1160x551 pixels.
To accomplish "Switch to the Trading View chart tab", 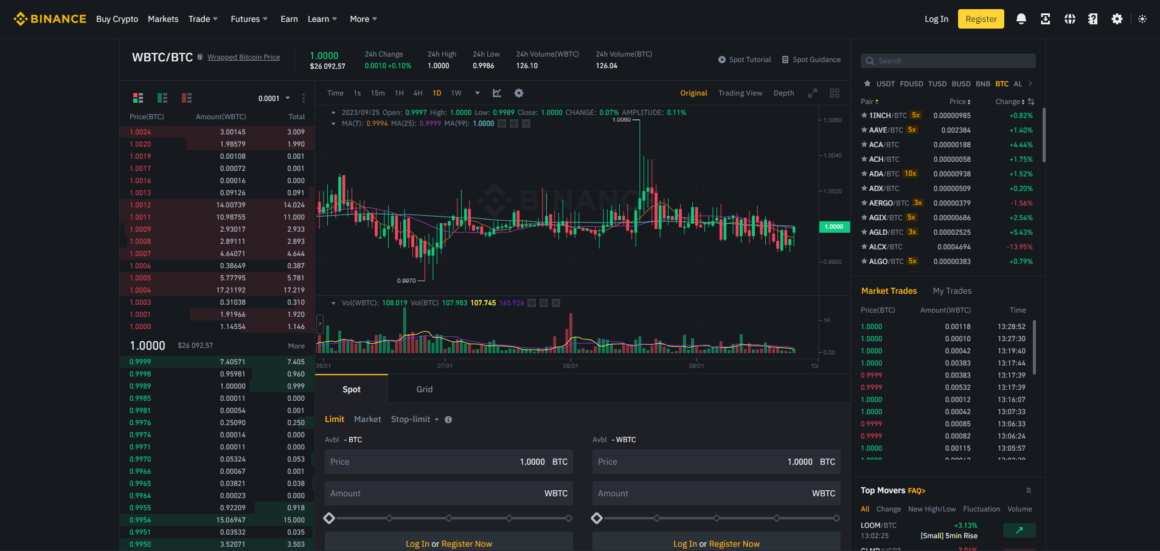I will point(739,93).
